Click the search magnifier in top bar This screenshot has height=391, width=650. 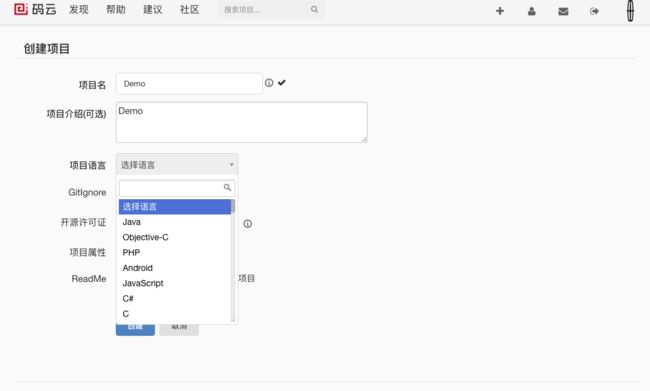(314, 9)
